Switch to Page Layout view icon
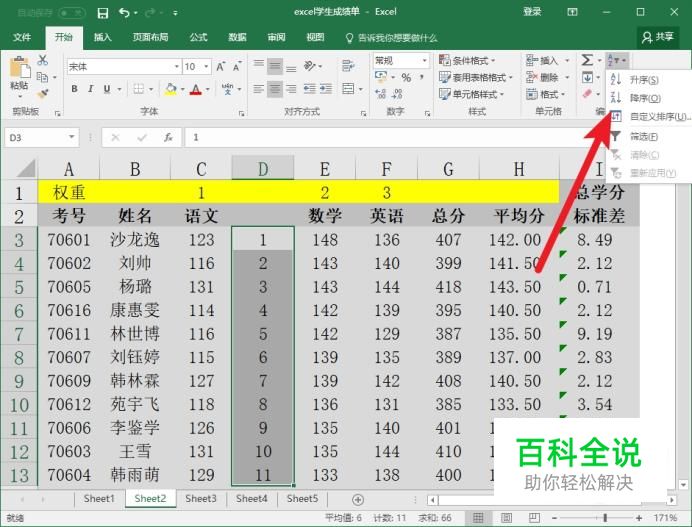 point(506,518)
